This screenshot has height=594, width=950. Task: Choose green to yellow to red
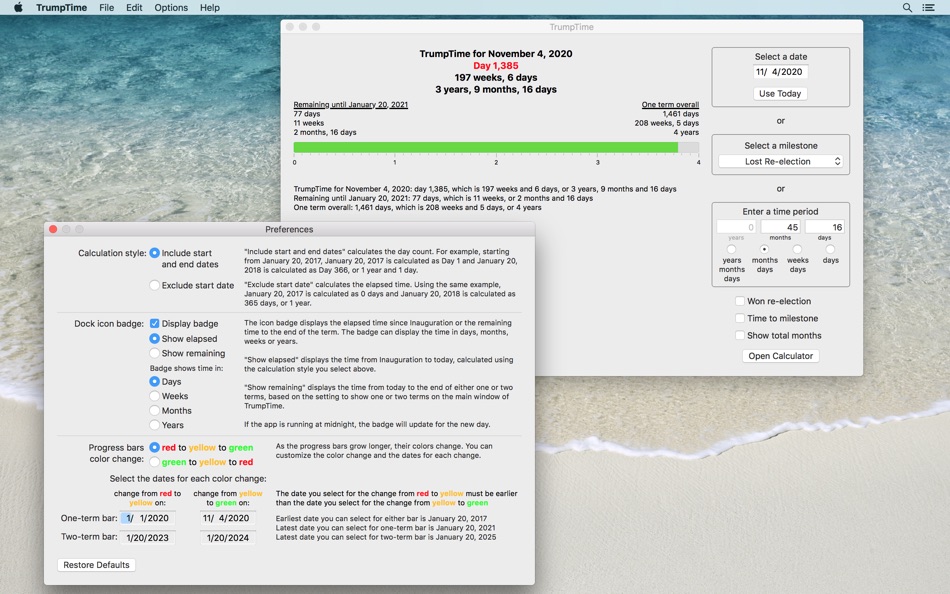click(x=154, y=462)
